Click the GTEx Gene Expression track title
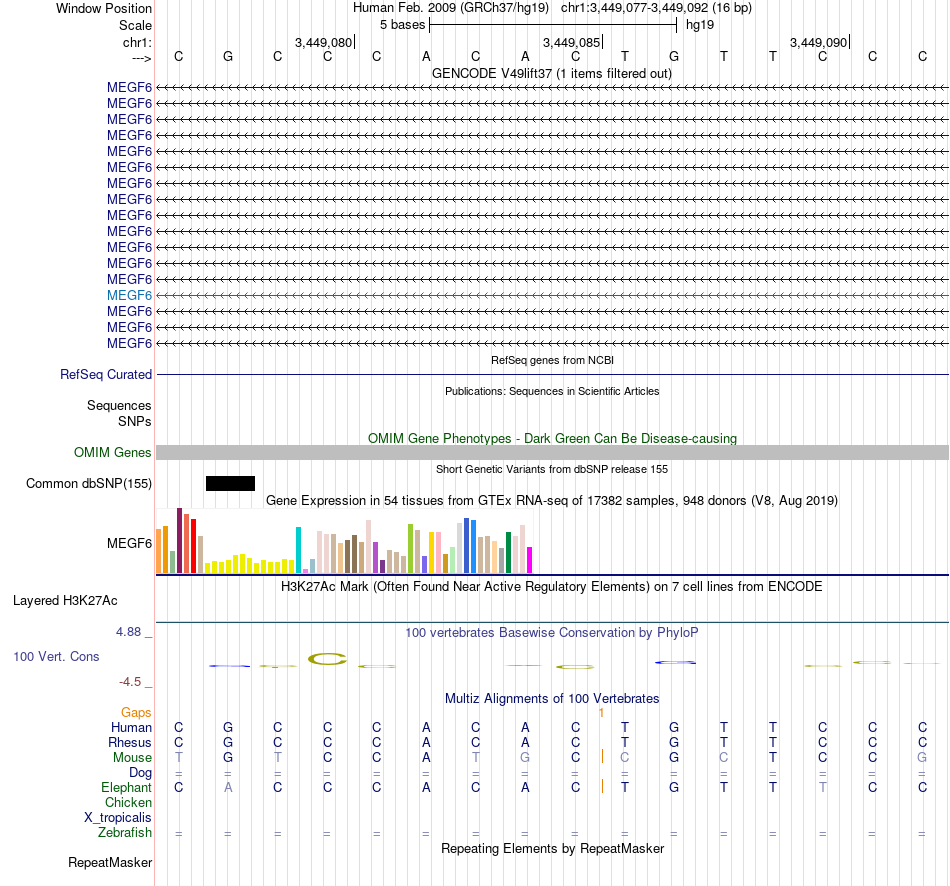 tap(552, 501)
